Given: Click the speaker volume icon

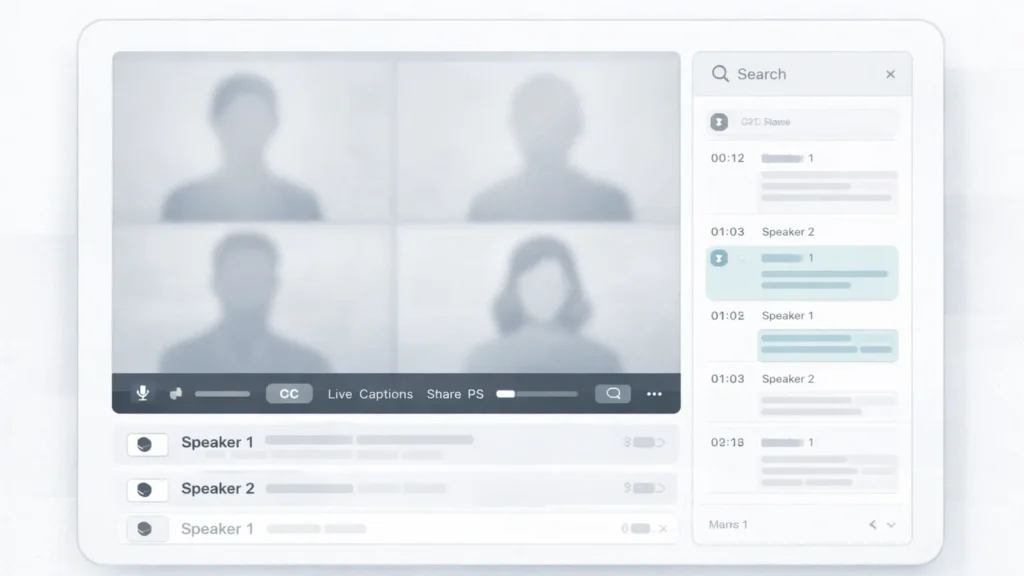Looking at the screenshot, I should point(176,394).
